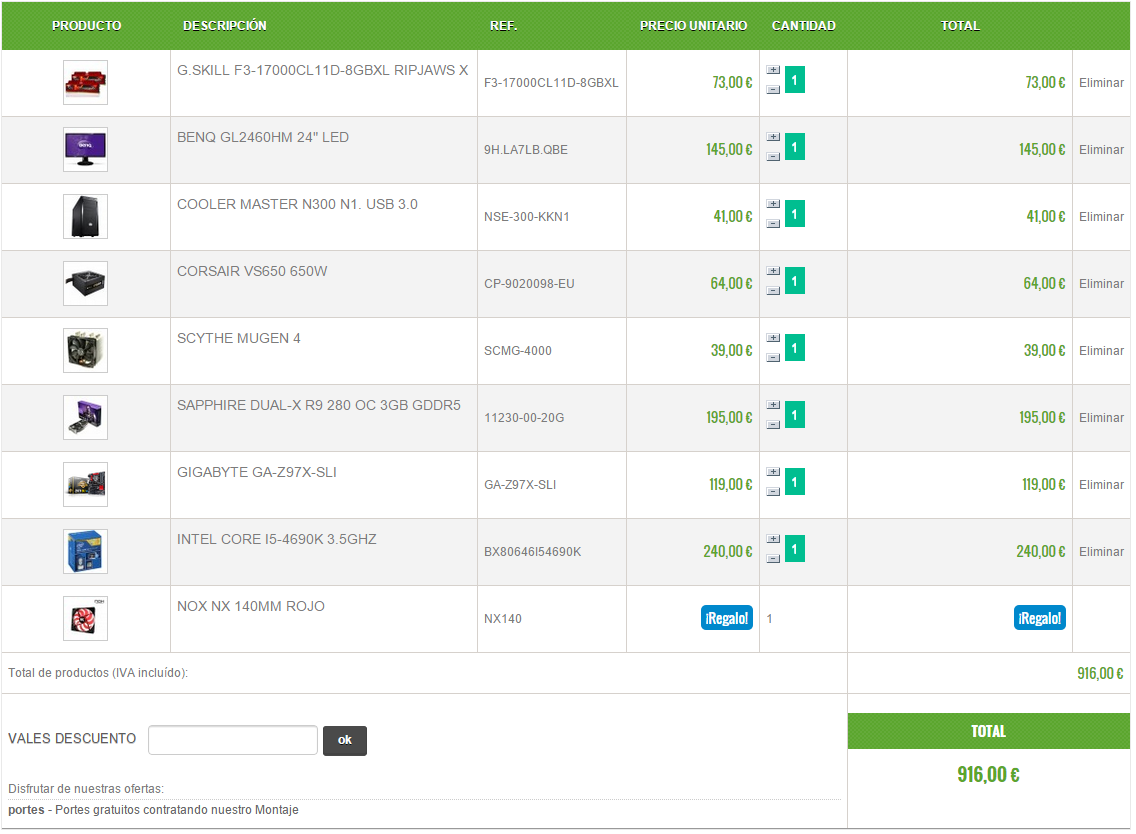Open BENQ GL2460HM monitor thumbnail
1136x834 pixels.
point(85,149)
